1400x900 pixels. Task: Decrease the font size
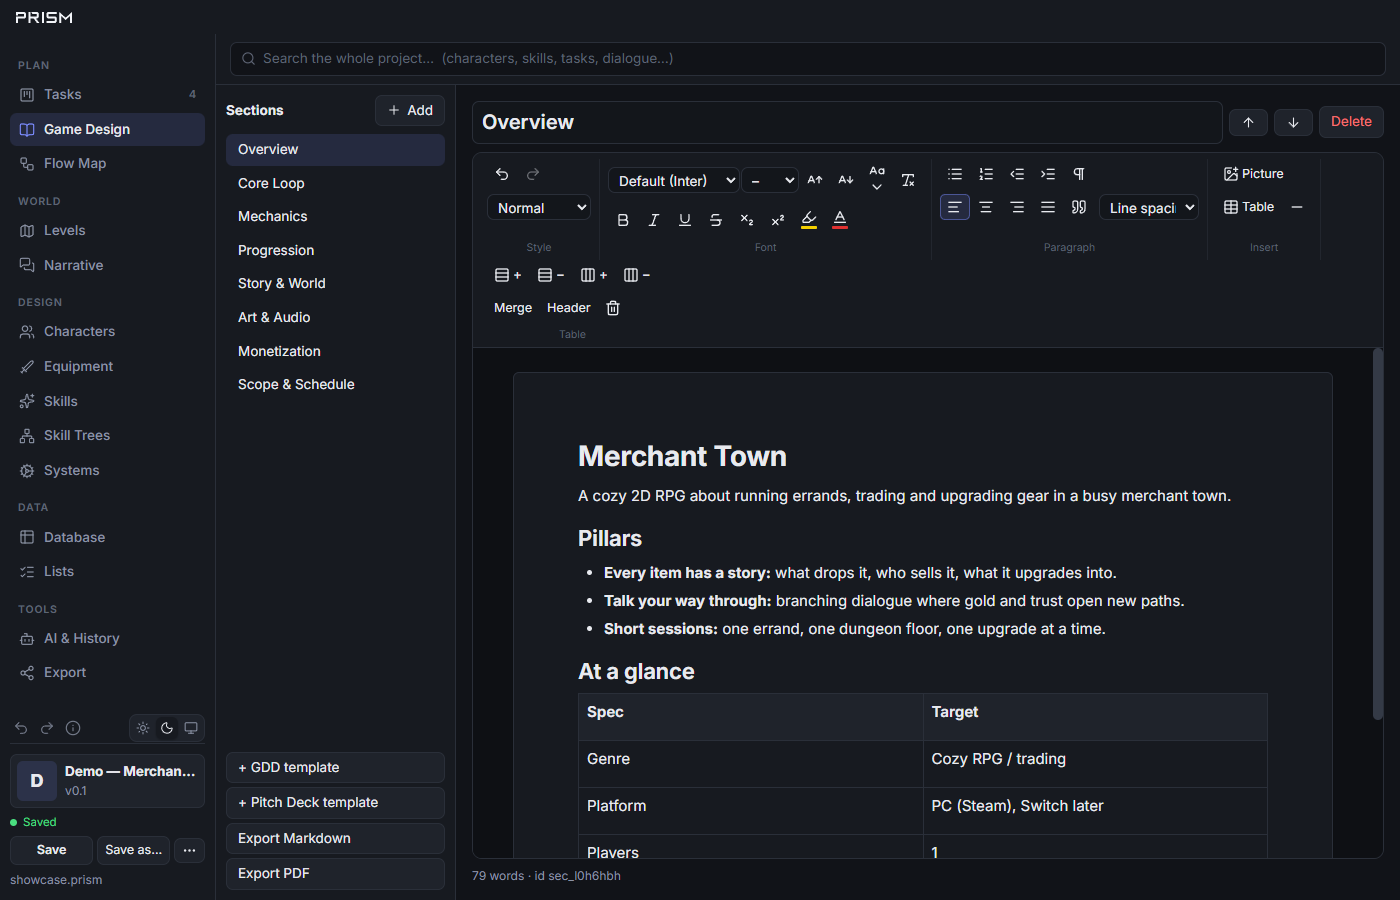[x=846, y=180]
